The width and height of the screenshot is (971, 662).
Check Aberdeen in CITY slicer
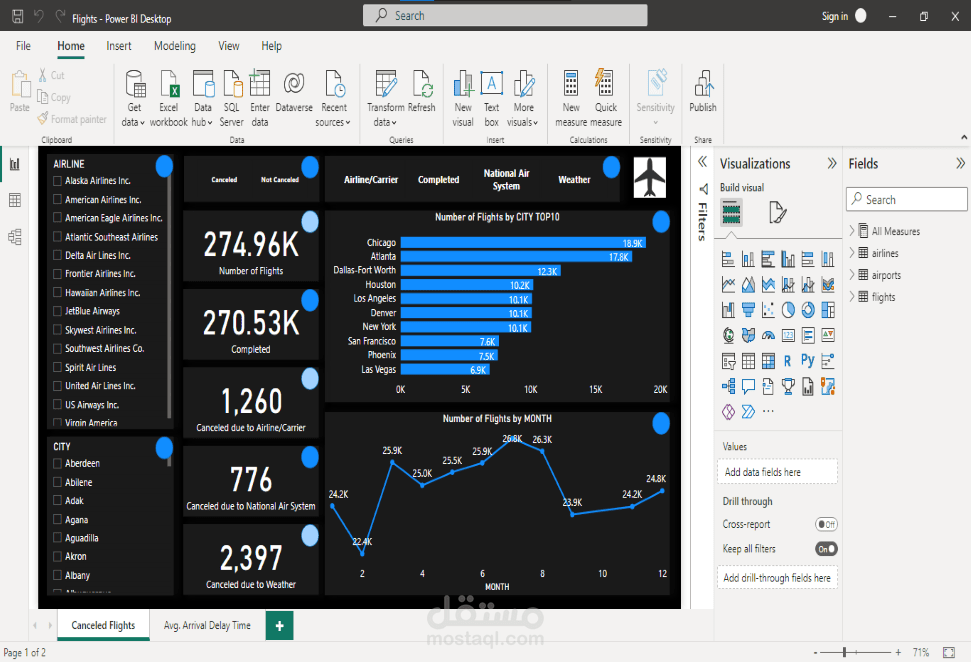click(58, 463)
